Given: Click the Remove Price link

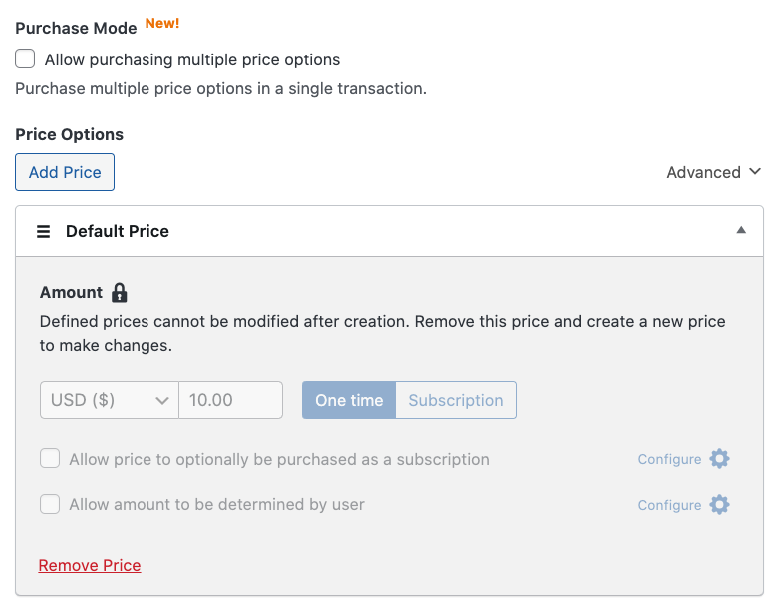Looking at the screenshot, I should pos(90,566).
